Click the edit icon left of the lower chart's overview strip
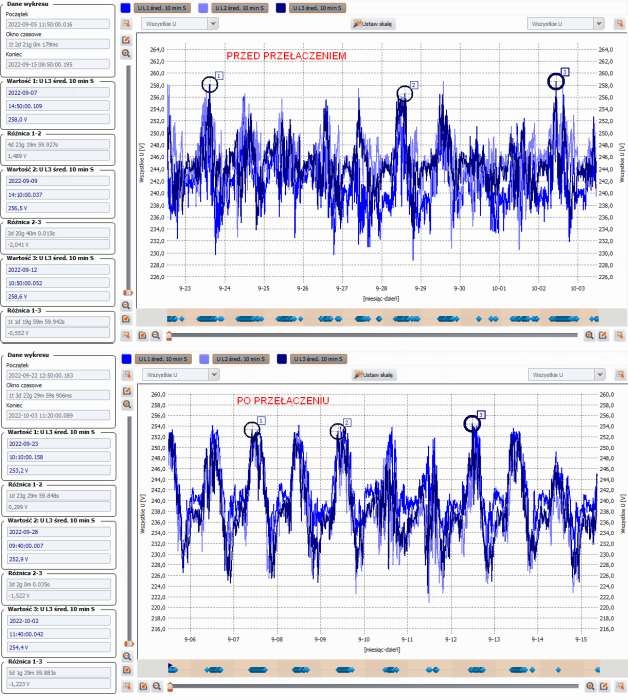 pyautogui.click(x=127, y=670)
